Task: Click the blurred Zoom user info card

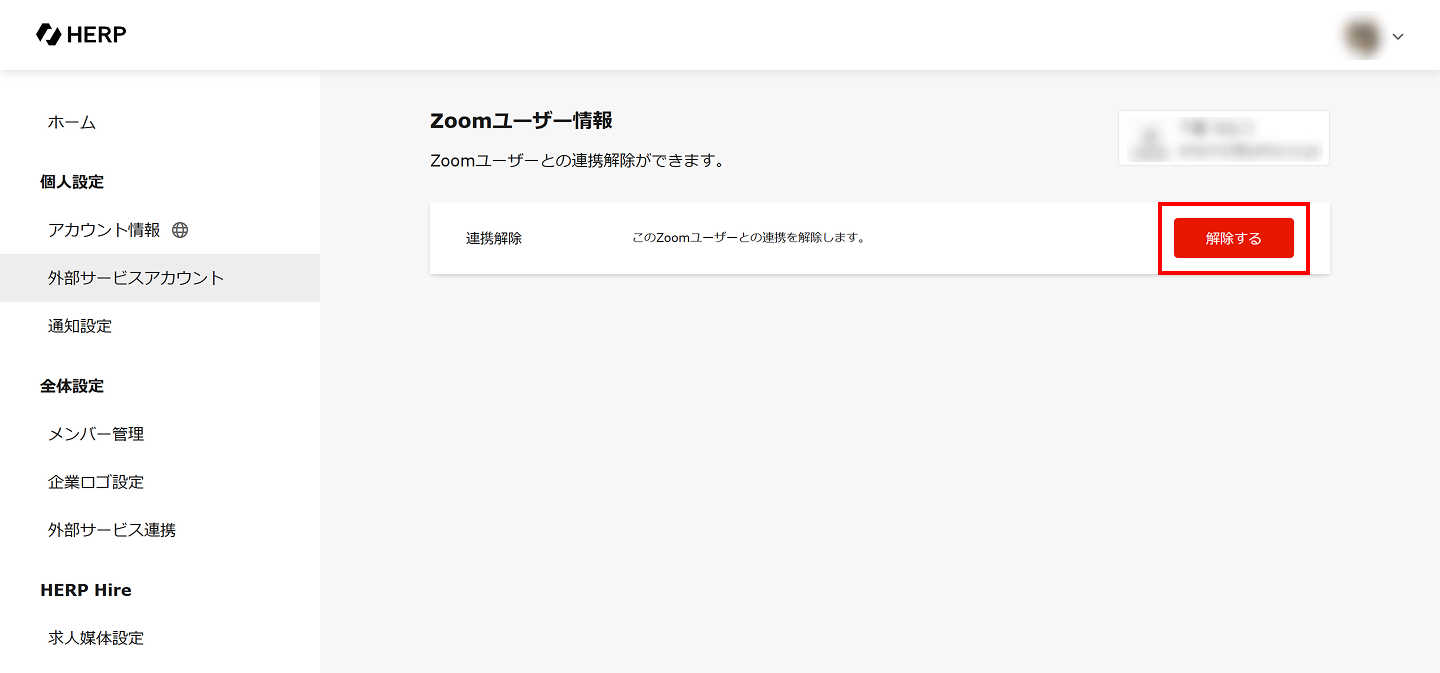Action: click(1224, 138)
